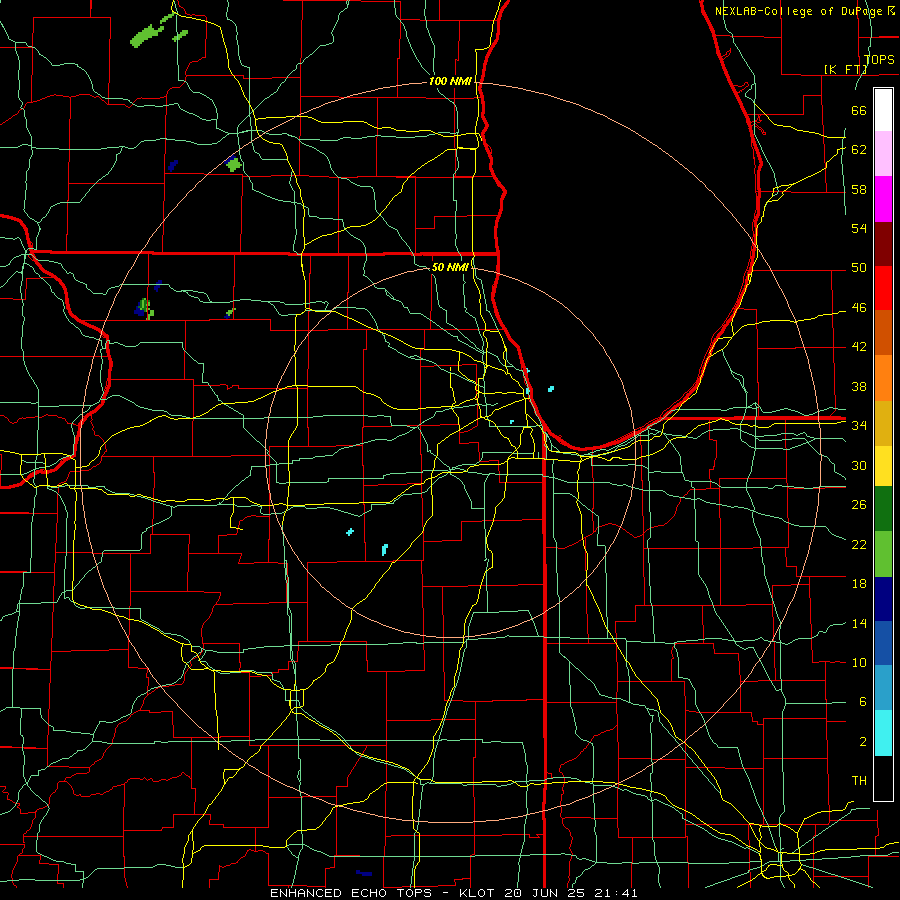Click the '100 NMI' range ring label
The width and height of the screenshot is (900, 900).
tap(450, 81)
